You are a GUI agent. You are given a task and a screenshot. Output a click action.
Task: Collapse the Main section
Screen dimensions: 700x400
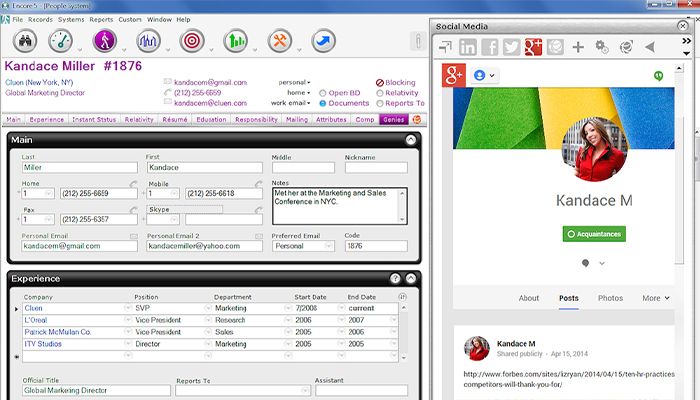(x=411, y=140)
